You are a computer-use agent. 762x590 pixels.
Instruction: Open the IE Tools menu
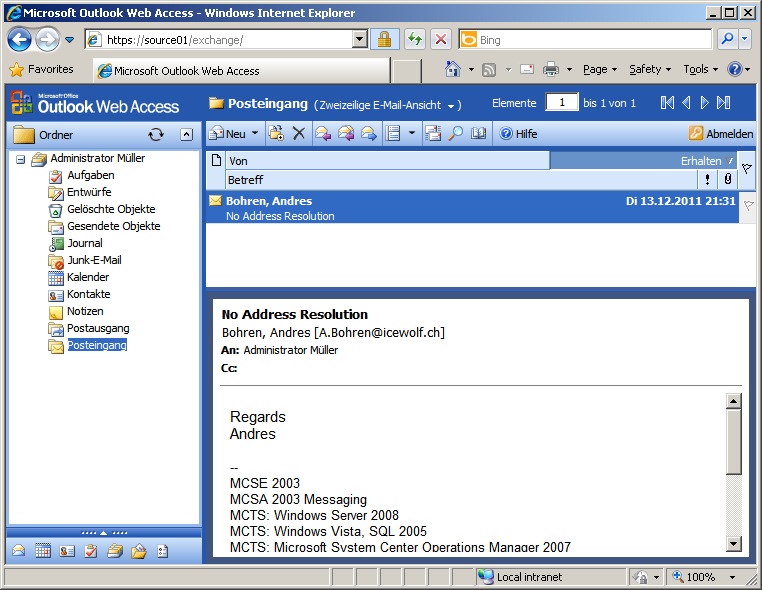(x=700, y=69)
